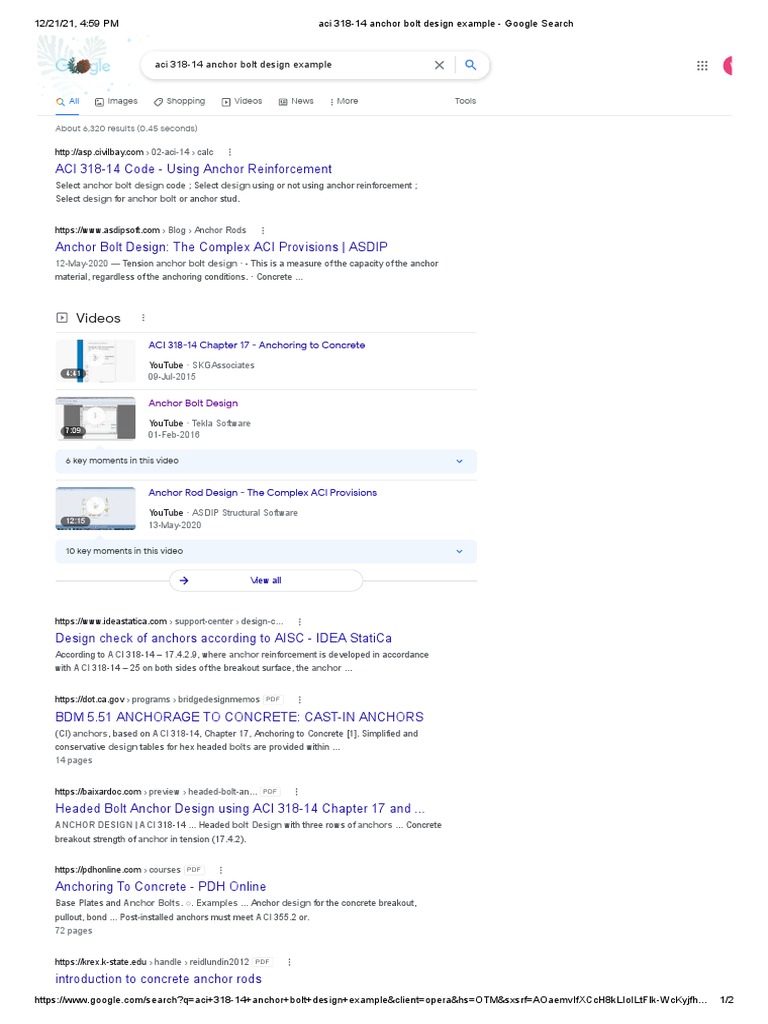Switch to the Images tab

tap(116, 101)
